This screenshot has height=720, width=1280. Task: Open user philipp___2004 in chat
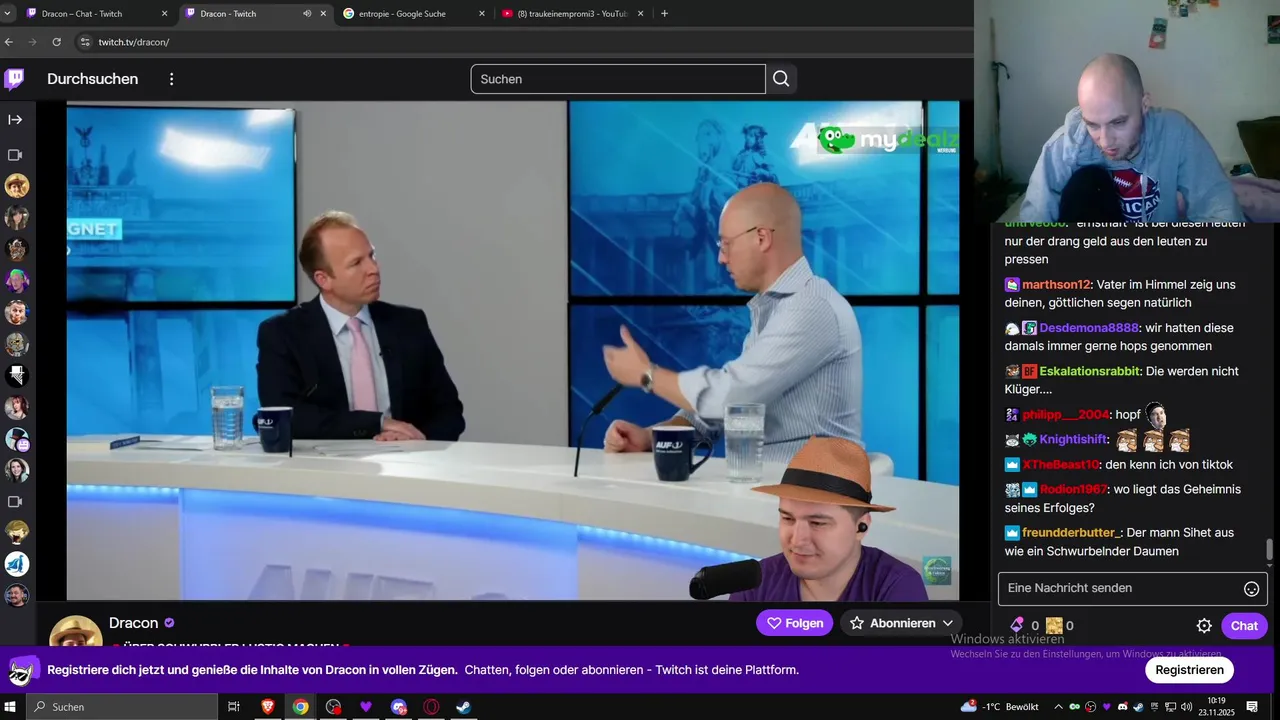pyautogui.click(x=1066, y=415)
